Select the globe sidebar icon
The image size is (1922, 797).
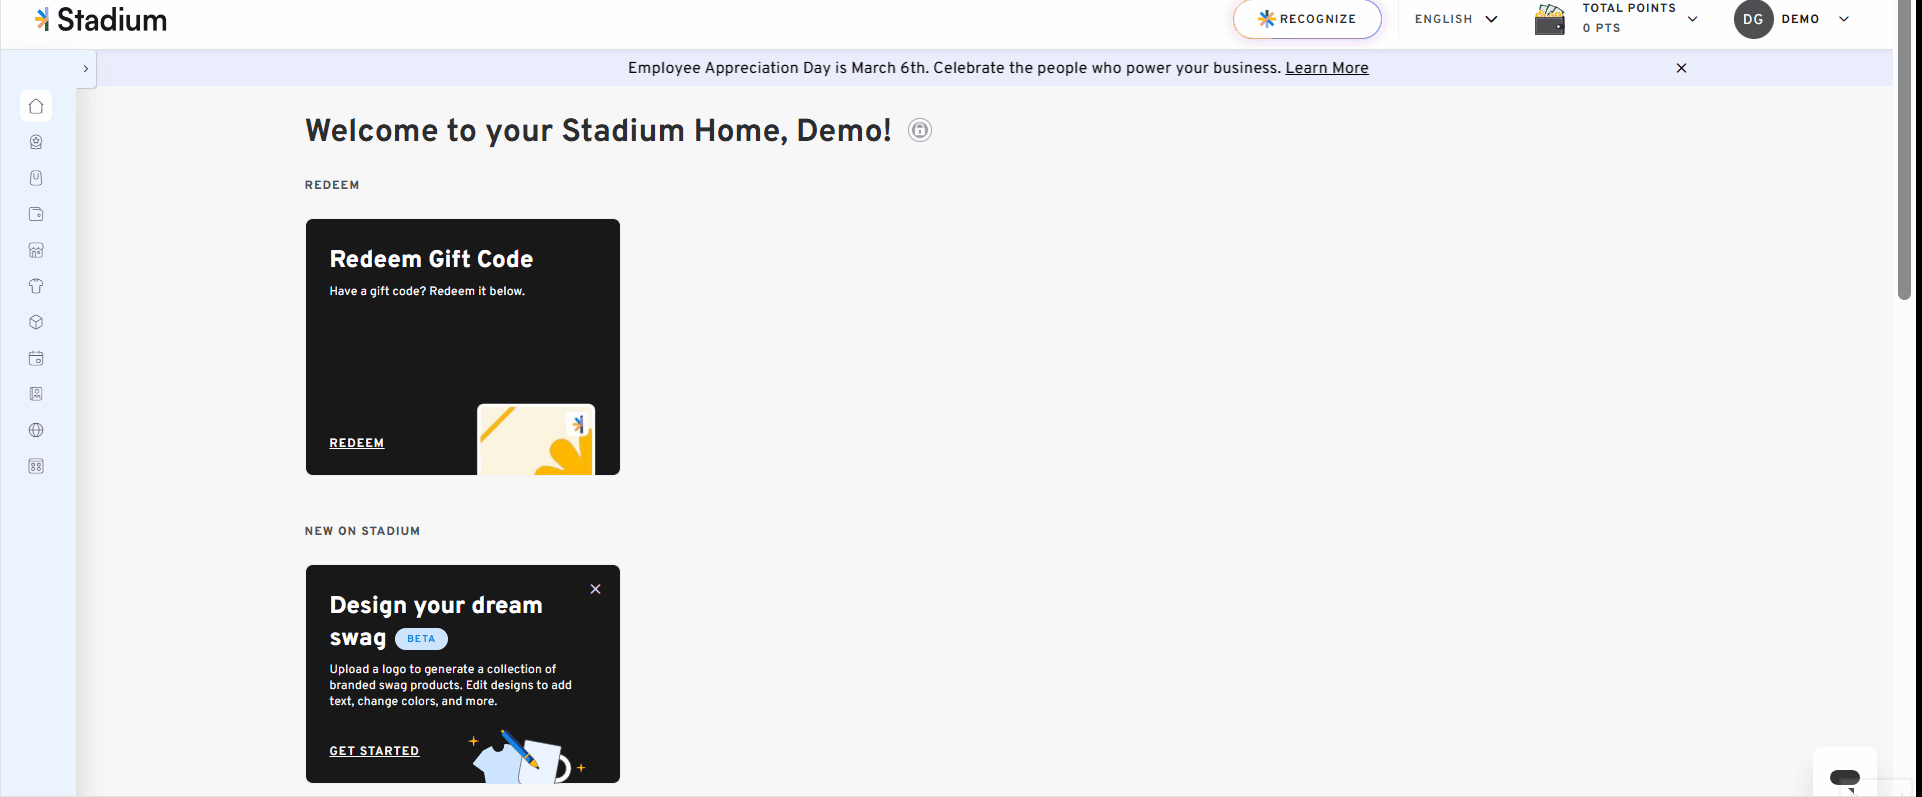[36, 430]
